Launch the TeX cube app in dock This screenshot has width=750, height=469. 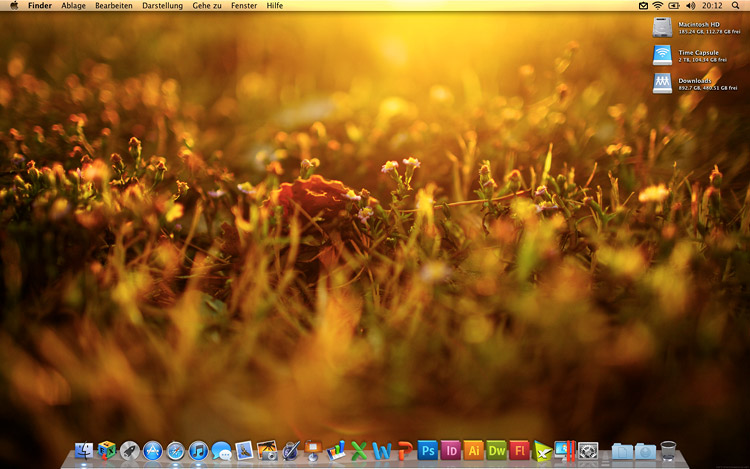pos(107,450)
